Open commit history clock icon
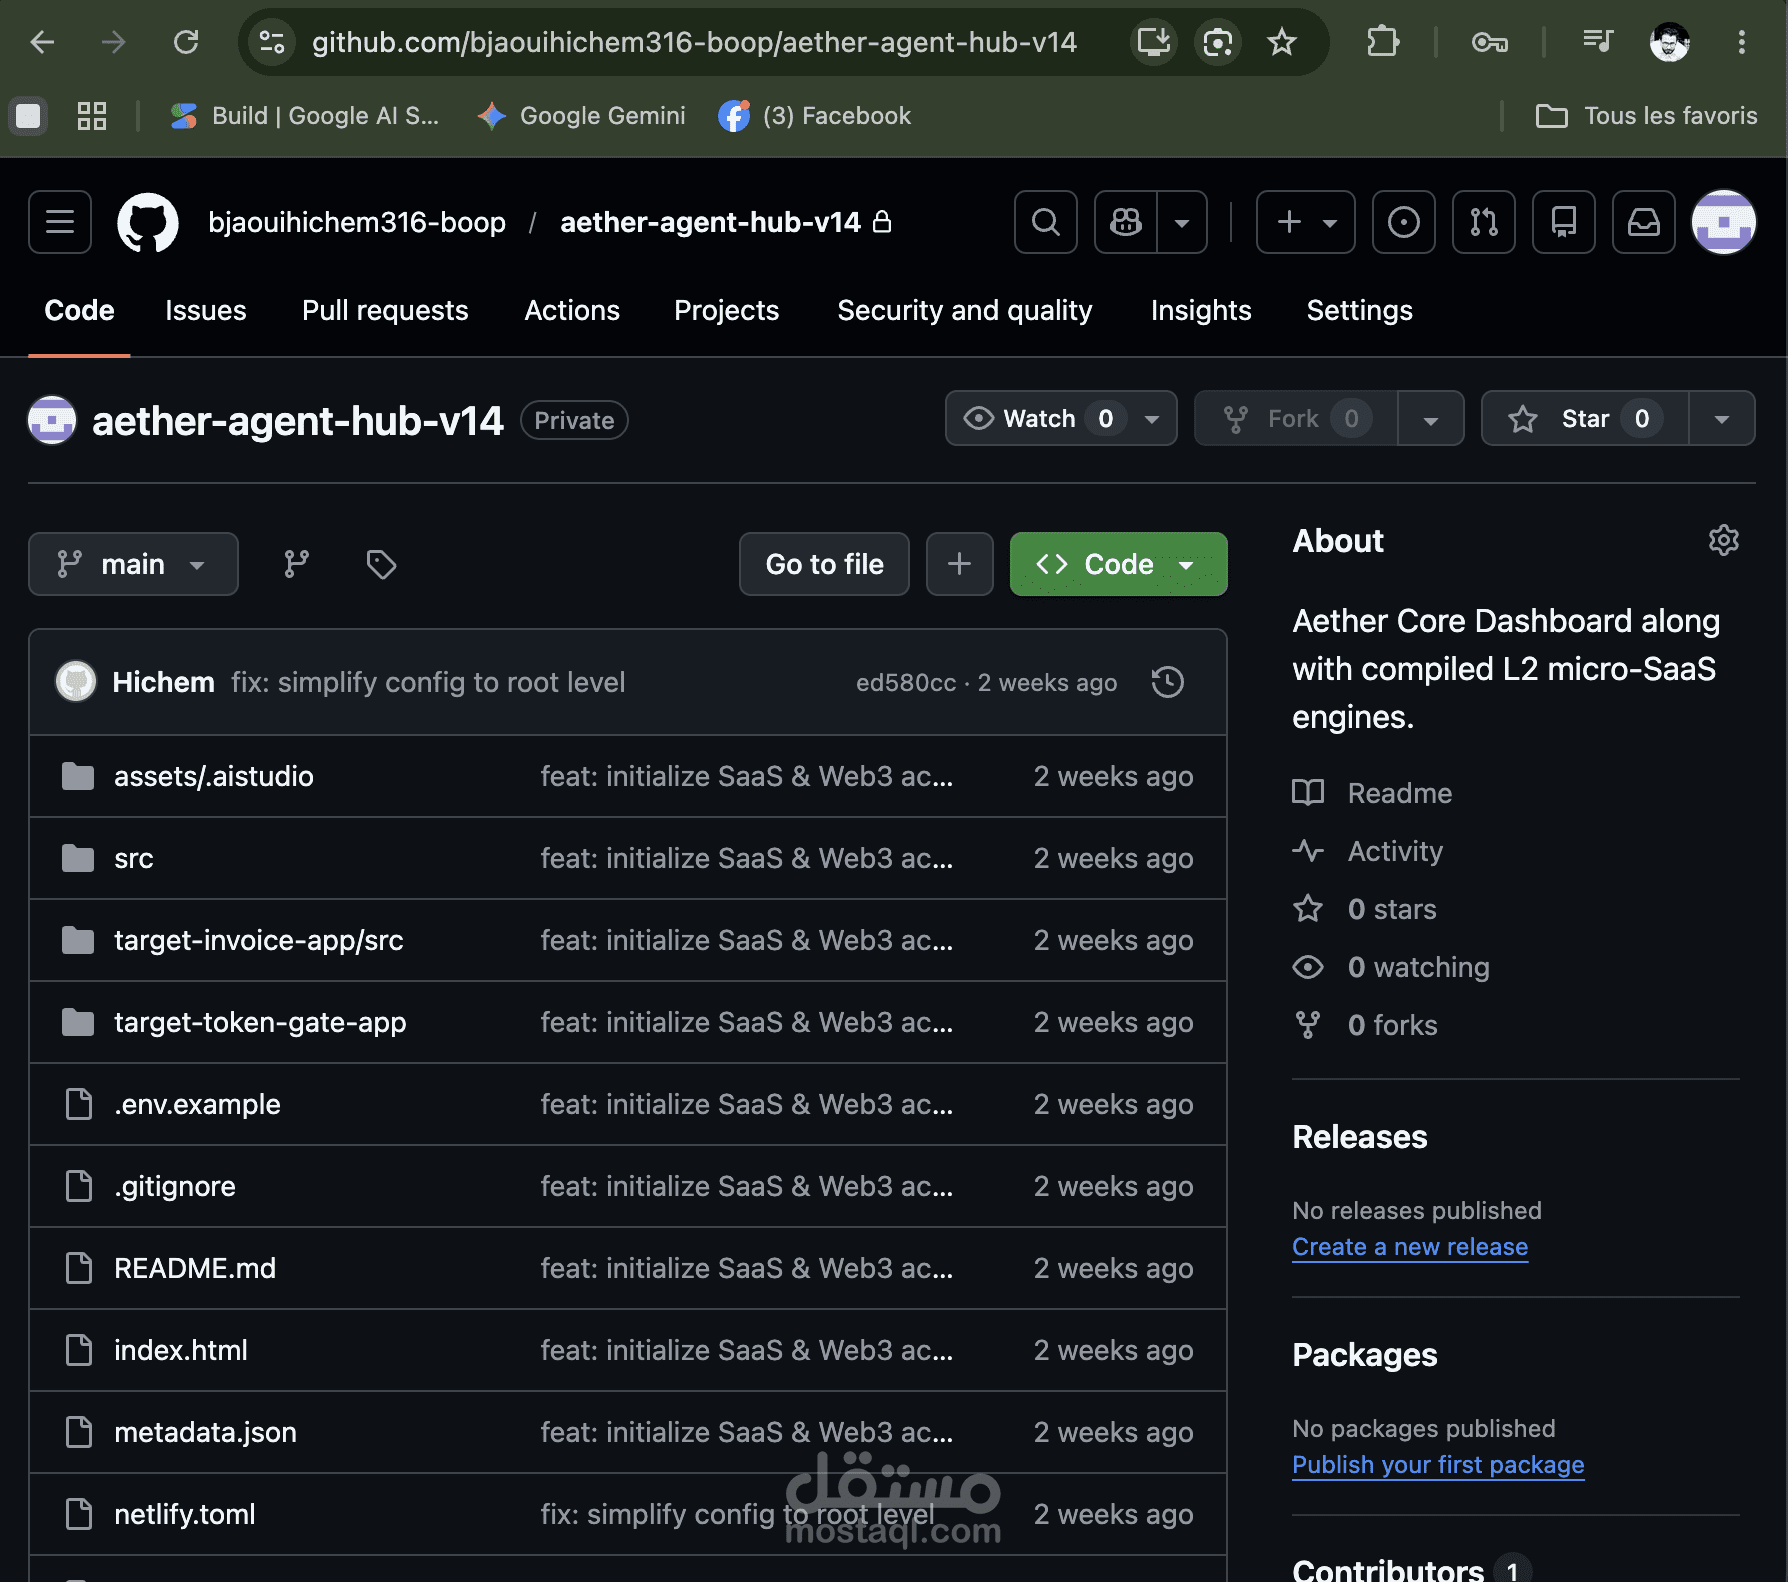Screen dimensions: 1788x1582 click(1168, 683)
